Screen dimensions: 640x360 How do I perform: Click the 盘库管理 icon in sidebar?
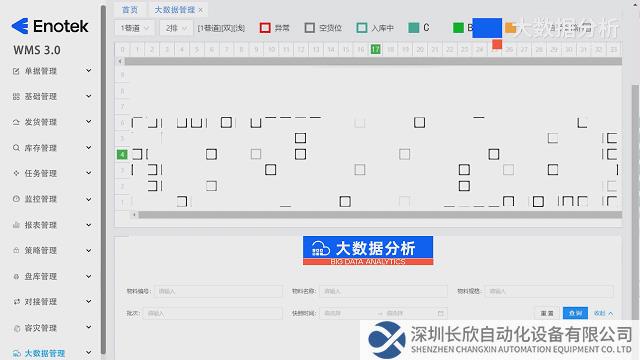click(x=16, y=276)
